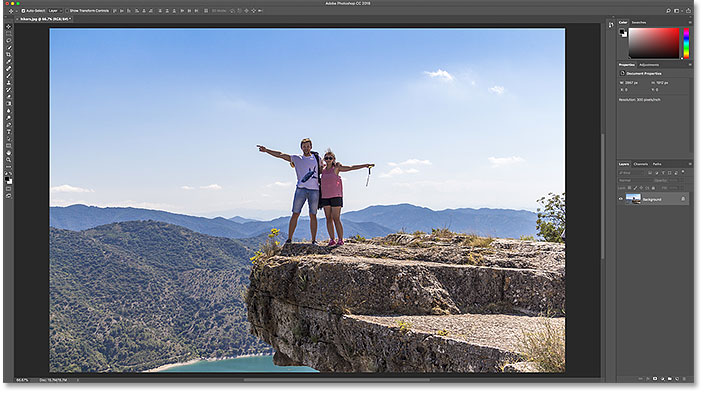Open the Layer dropdown beside Auto-Select
The width and height of the screenshot is (704, 394).
55,10
